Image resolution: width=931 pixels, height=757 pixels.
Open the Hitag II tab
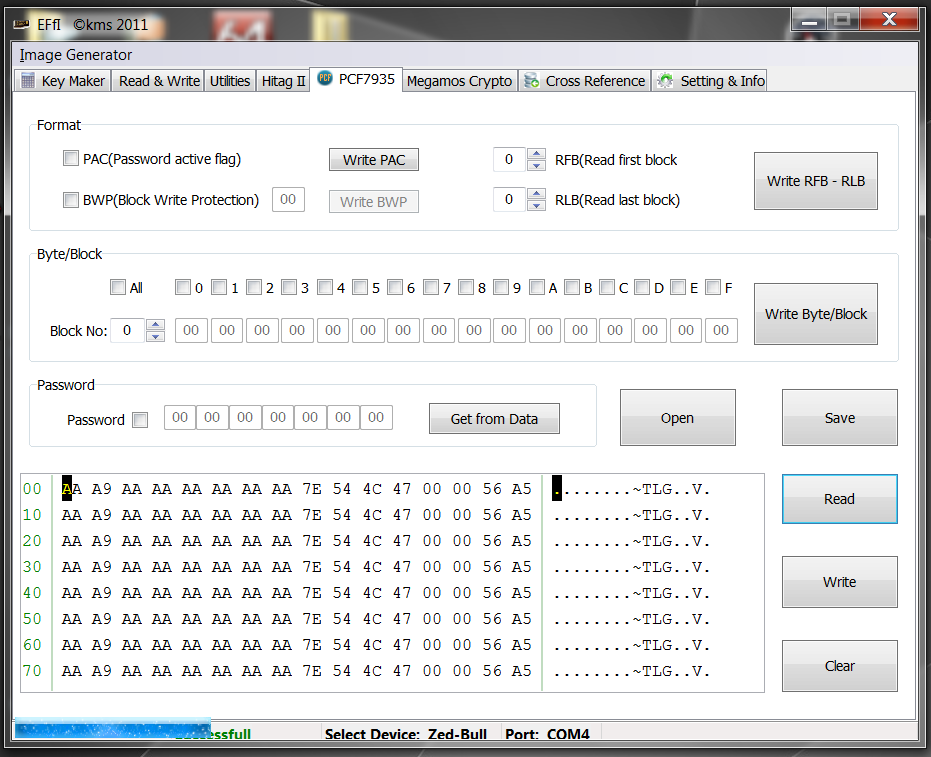point(283,81)
